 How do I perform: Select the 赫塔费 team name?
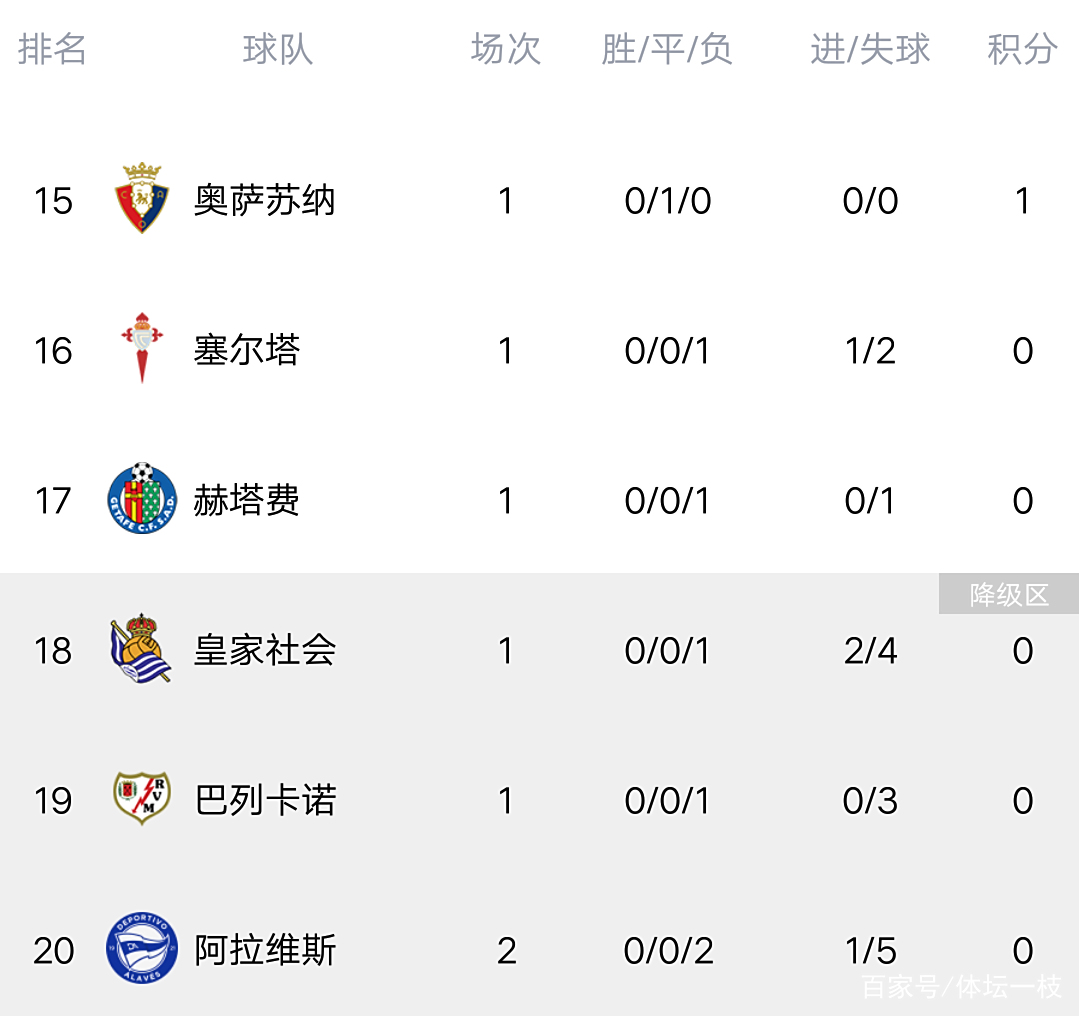[x=247, y=501]
